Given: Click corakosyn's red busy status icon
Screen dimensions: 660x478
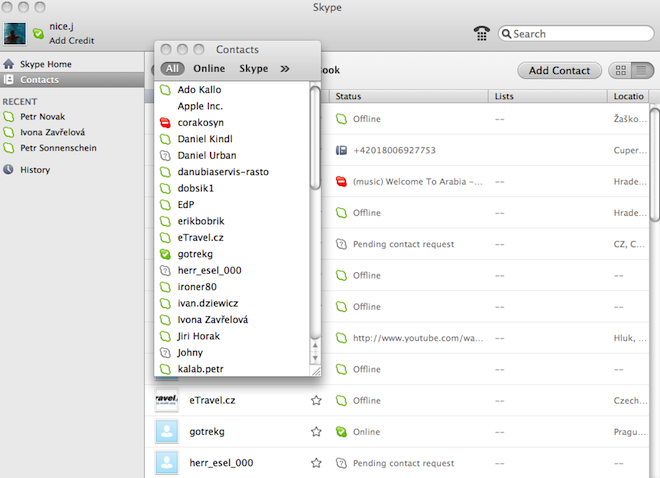Looking at the screenshot, I should coord(167,122).
